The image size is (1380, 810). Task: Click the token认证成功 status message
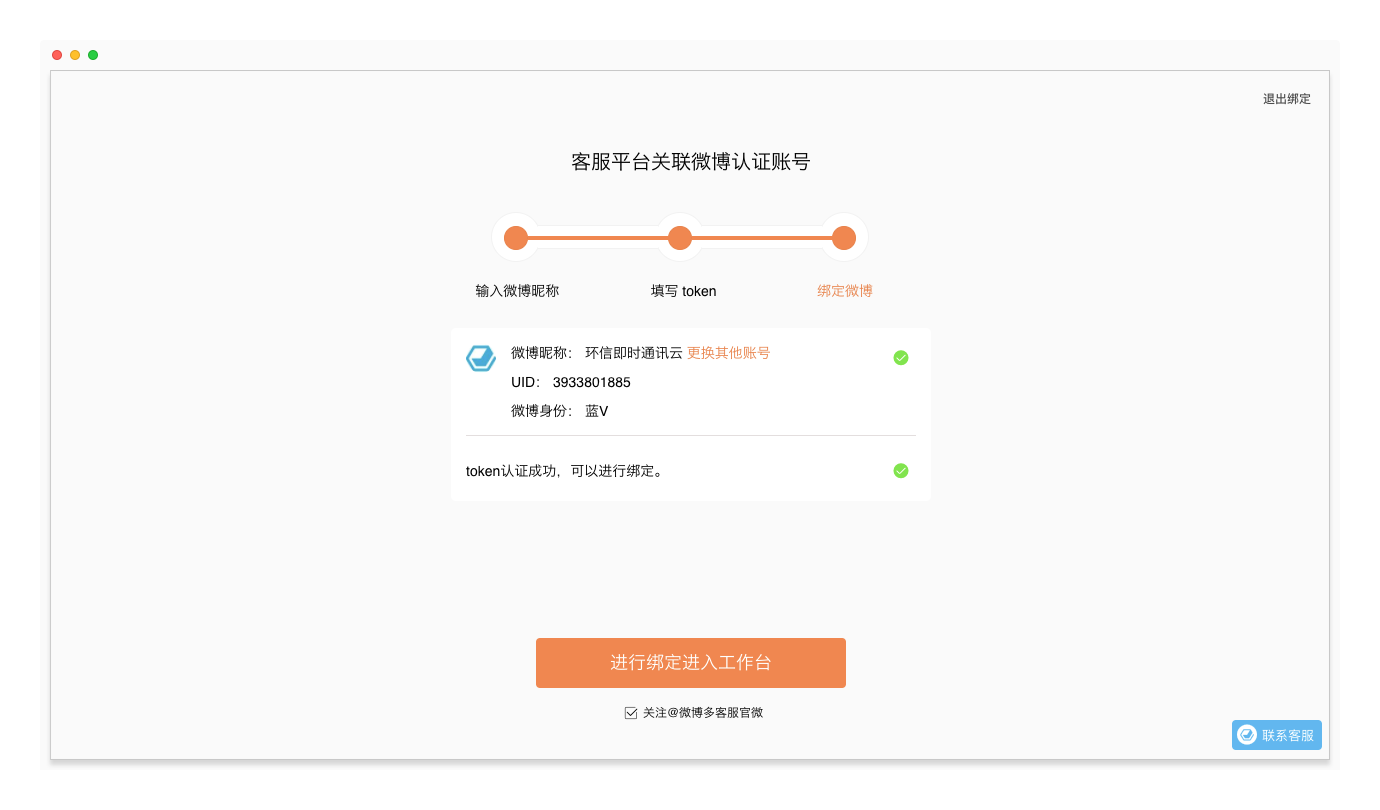coord(565,471)
